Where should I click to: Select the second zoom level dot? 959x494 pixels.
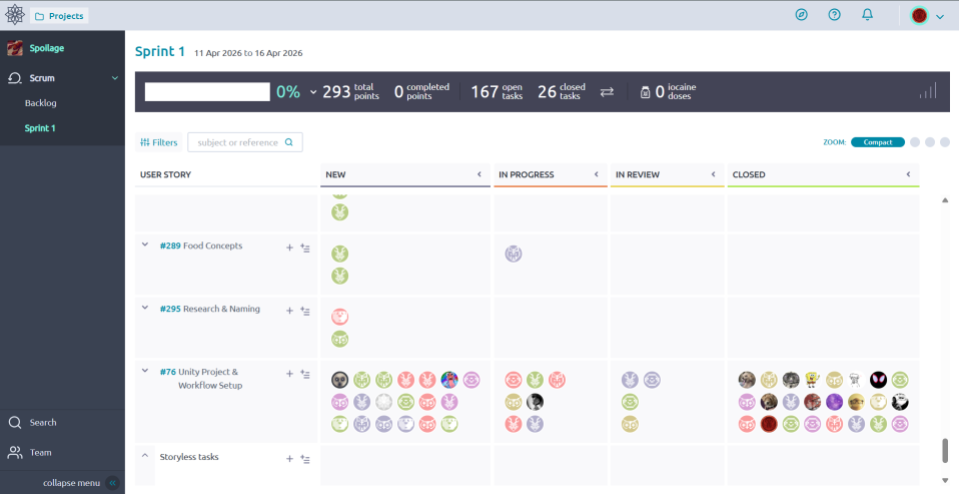tap(930, 142)
